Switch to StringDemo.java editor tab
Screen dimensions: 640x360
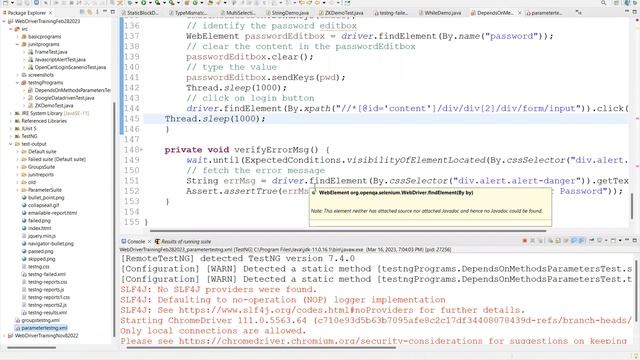287,13
